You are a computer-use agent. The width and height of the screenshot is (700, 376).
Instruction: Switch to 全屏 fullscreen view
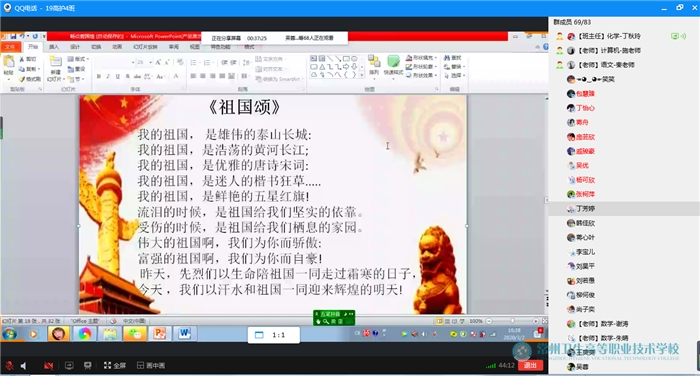(115, 365)
